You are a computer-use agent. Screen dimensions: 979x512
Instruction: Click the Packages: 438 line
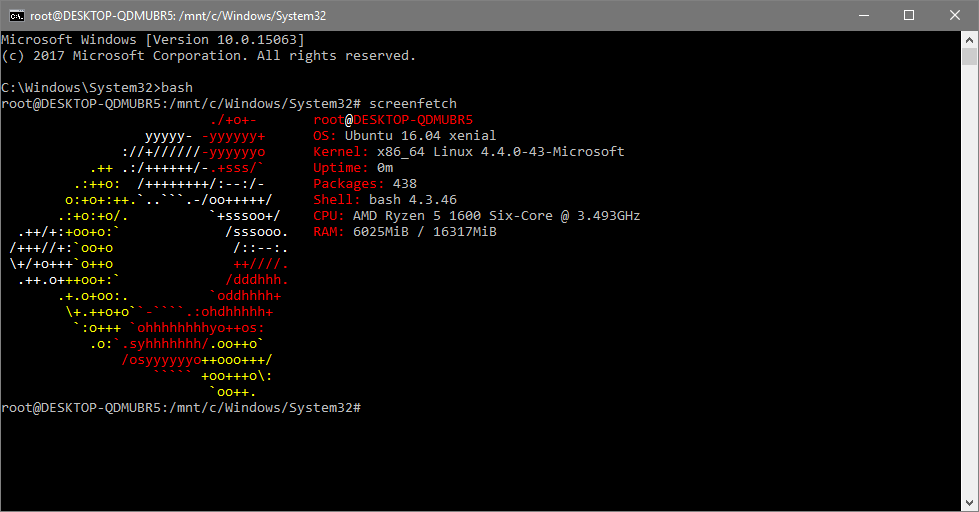[x=365, y=184]
